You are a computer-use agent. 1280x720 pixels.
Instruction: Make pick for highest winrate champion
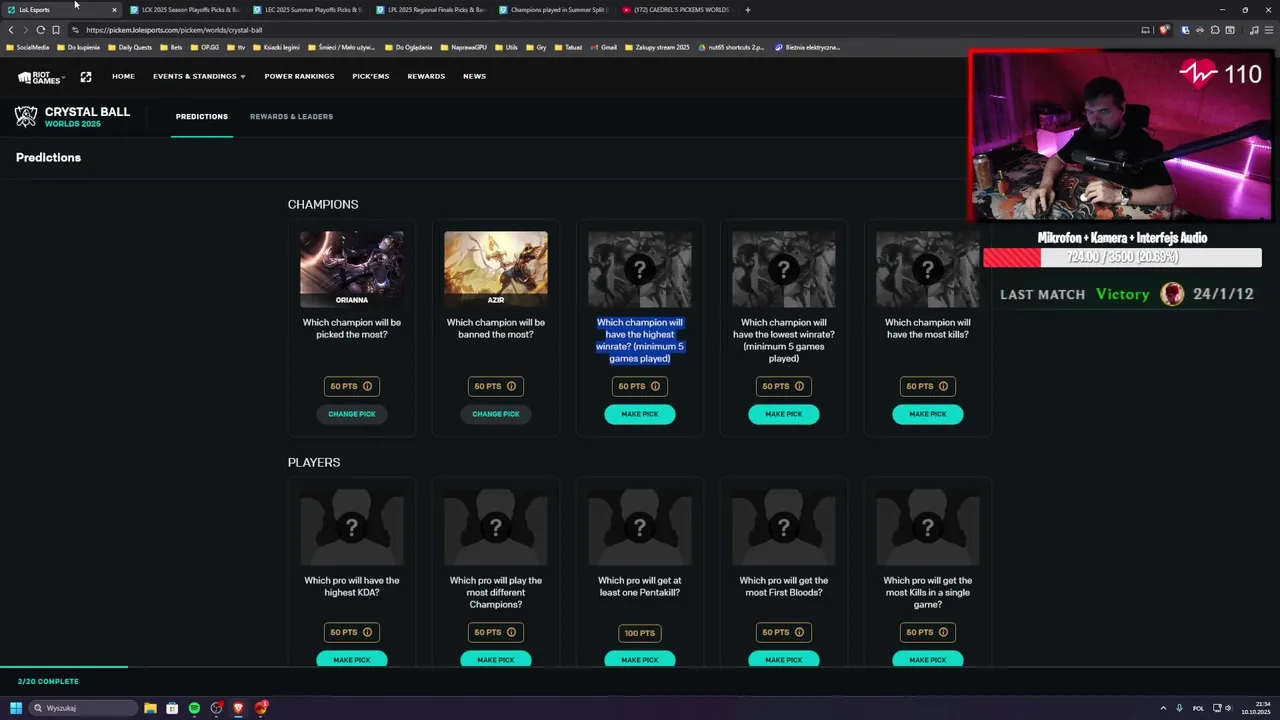coord(640,414)
